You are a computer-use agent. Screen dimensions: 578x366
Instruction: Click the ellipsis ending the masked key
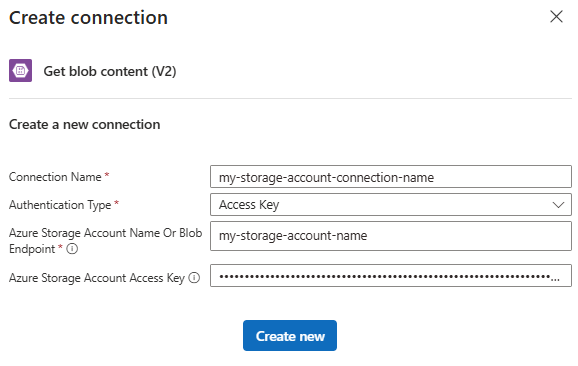pyautogui.click(x=555, y=279)
